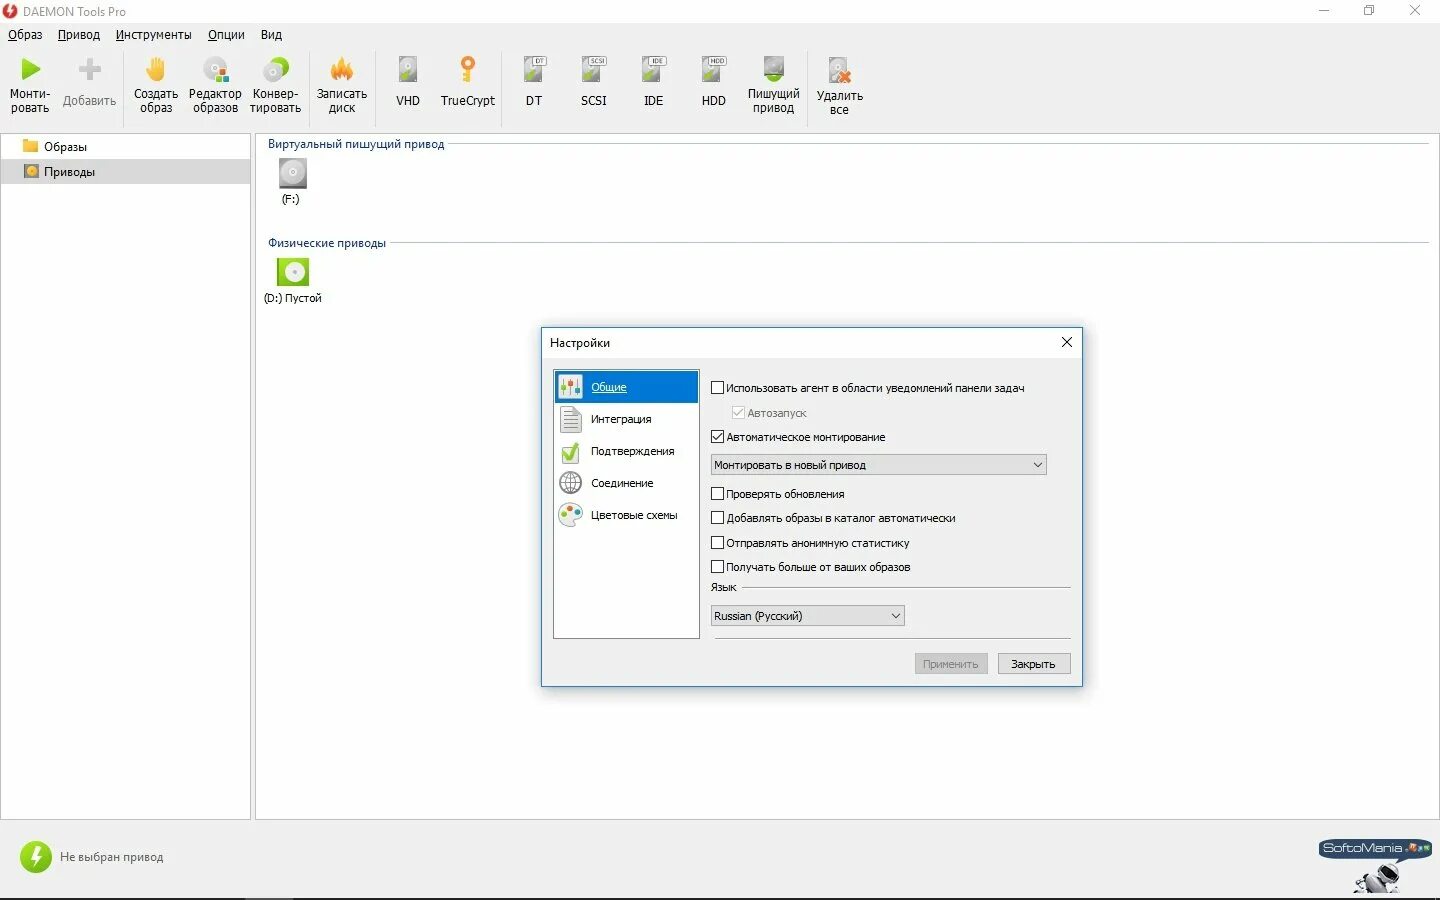Click the TrueCrypt key icon

(x=467, y=69)
